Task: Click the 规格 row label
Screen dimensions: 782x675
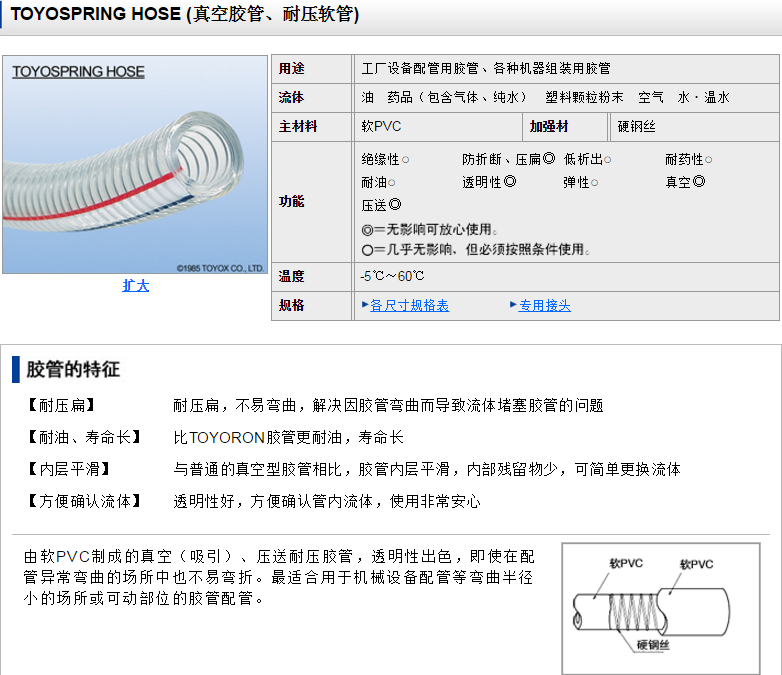Action: 291,305
